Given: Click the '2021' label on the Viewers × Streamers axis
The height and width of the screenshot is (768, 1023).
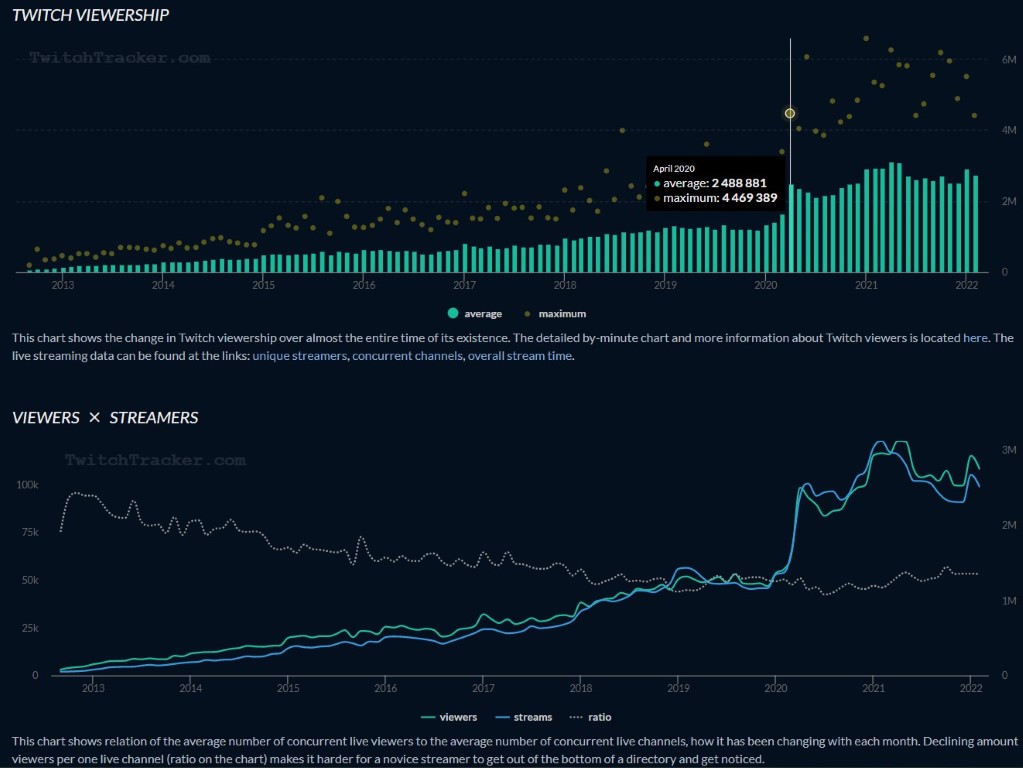Looking at the screenshot, I should coord(874,688).
